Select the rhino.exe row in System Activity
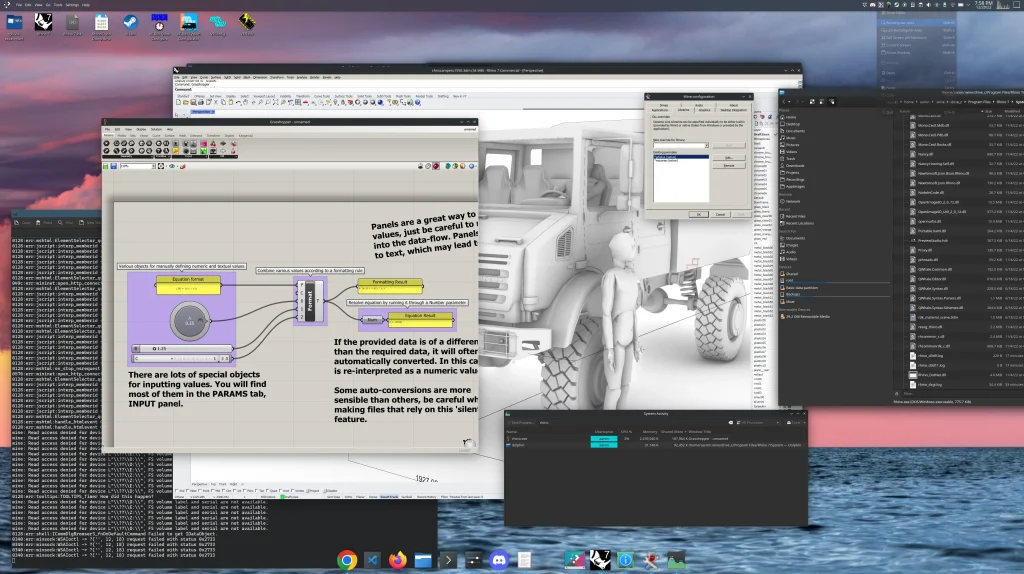 coord(656,439)
